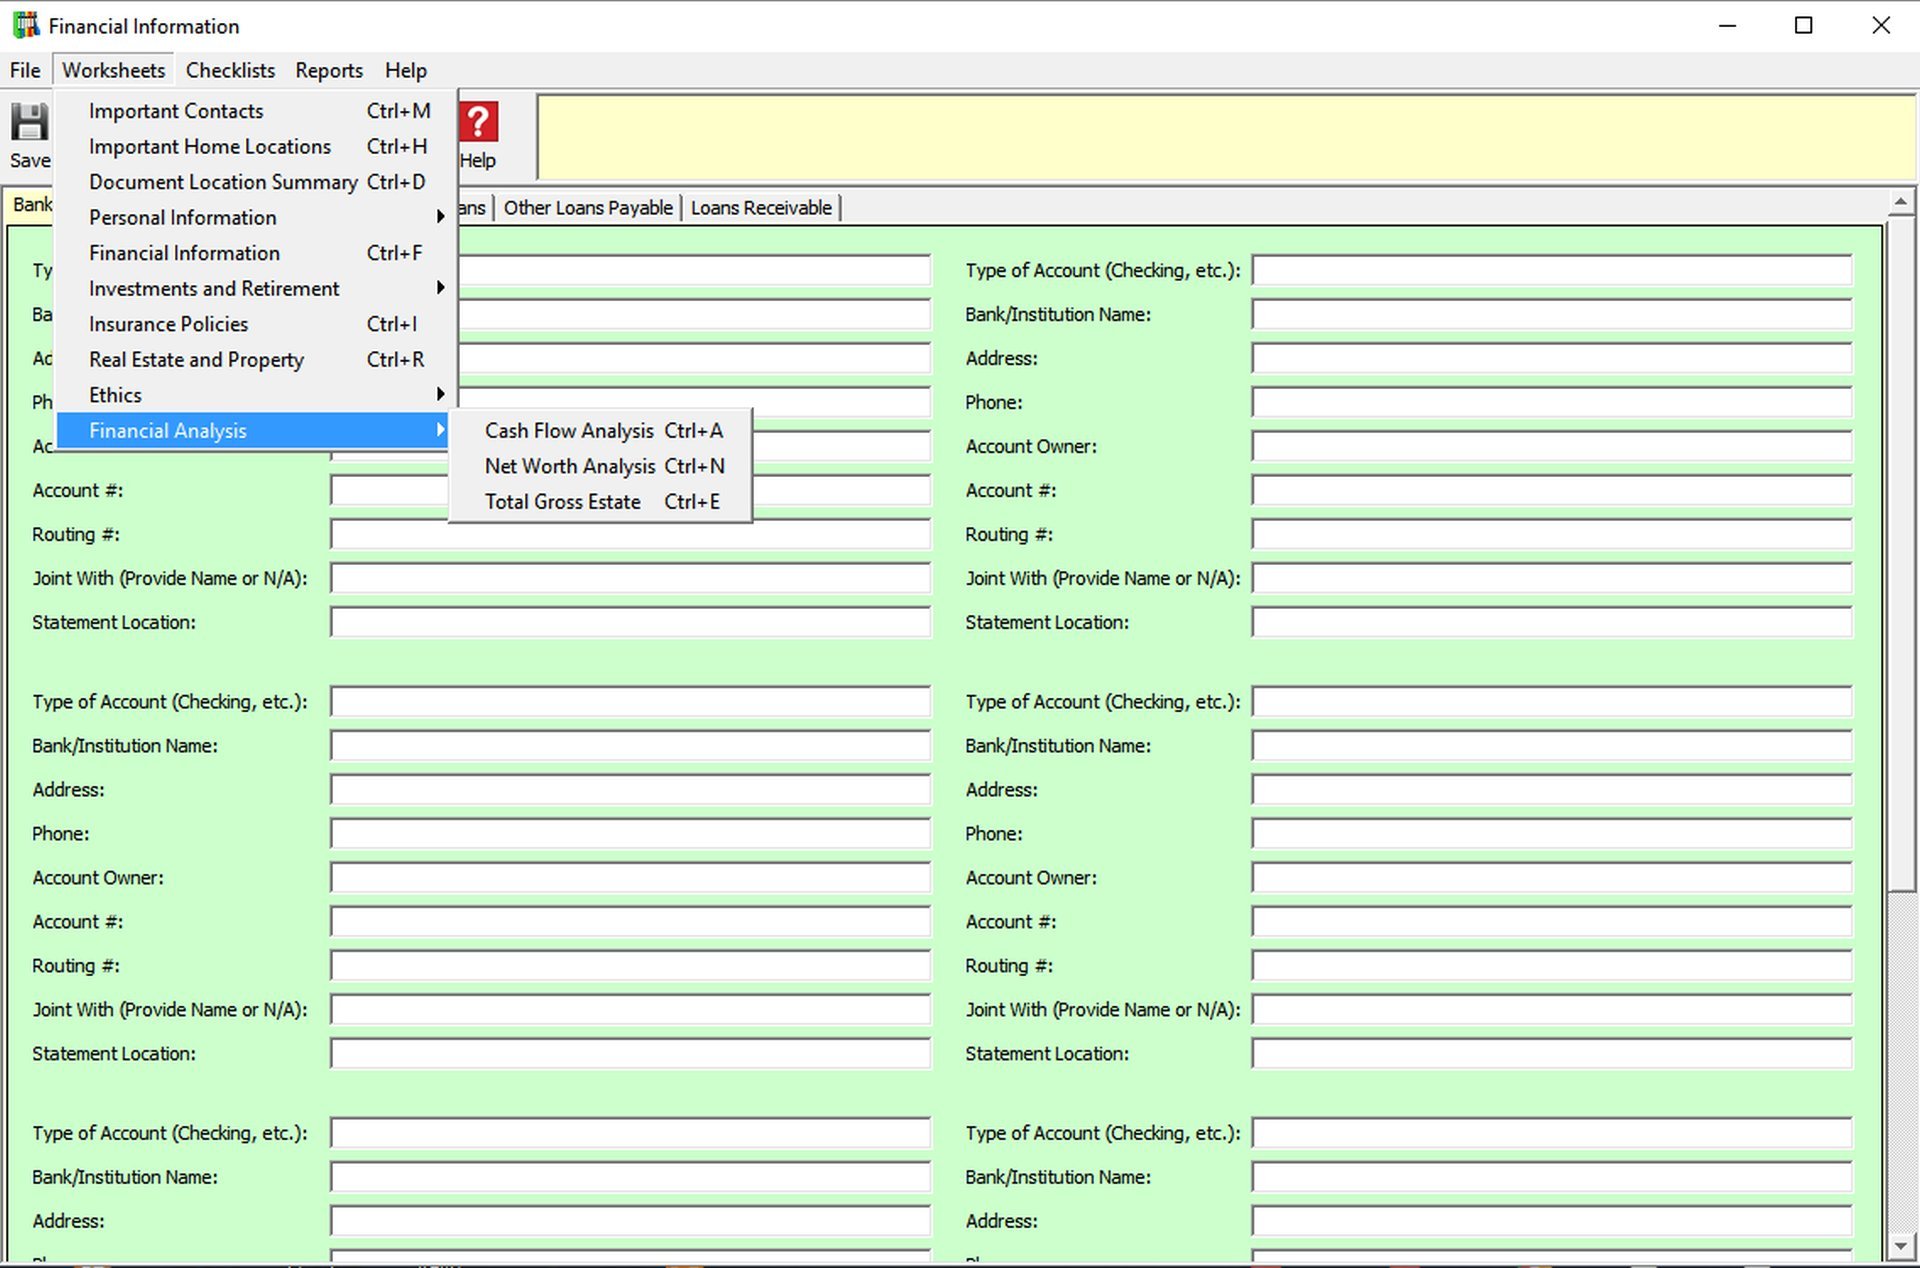The height and width of the screenshot is (1268, 1920).
Task: Maximize the Financial Information window
Action: tap(1803, 25)
